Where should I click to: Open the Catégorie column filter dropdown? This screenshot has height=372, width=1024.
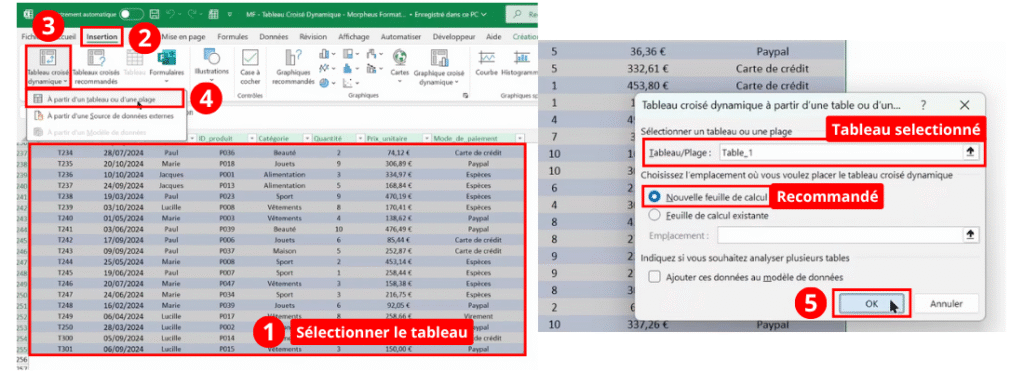click(x=307, y=138)
